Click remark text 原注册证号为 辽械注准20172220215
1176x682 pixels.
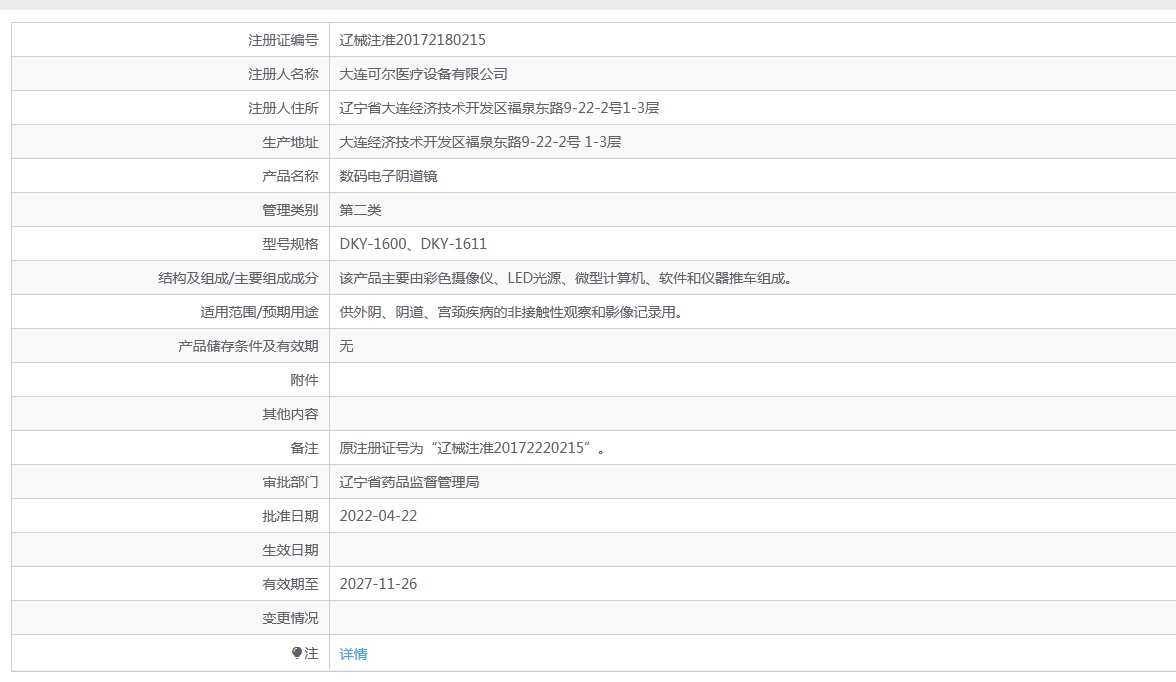(x=472, y=448)
